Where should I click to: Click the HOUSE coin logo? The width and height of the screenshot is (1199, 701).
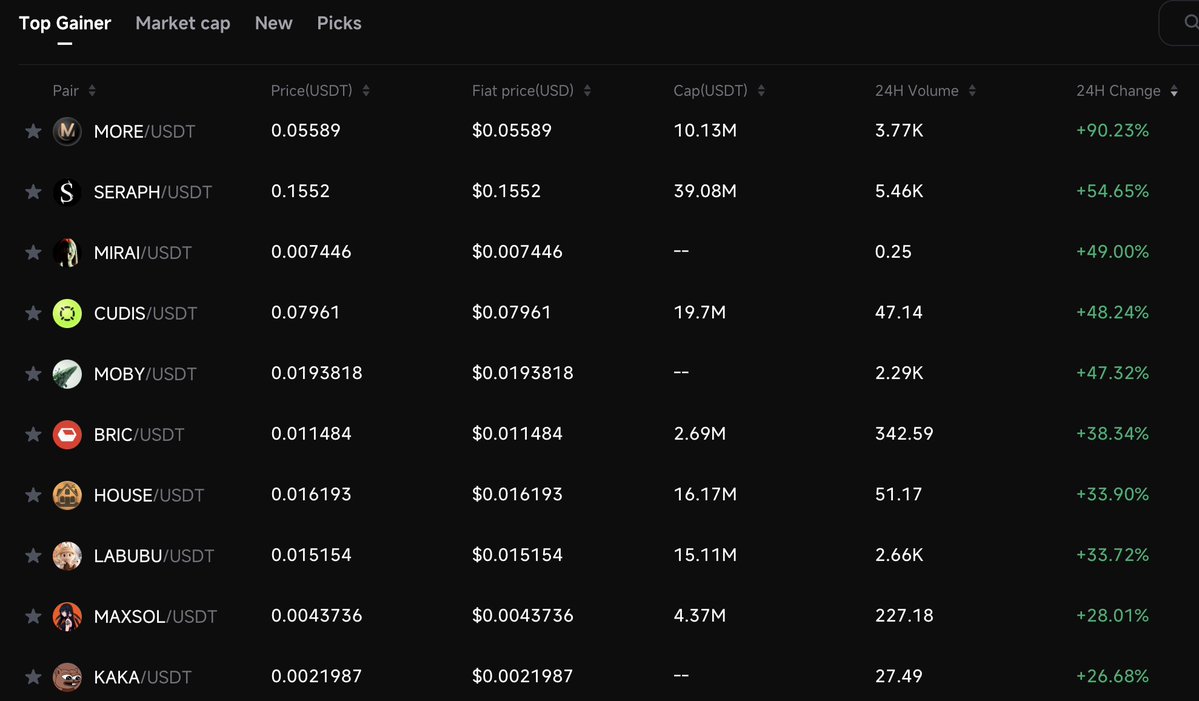(x=67, y=495)
